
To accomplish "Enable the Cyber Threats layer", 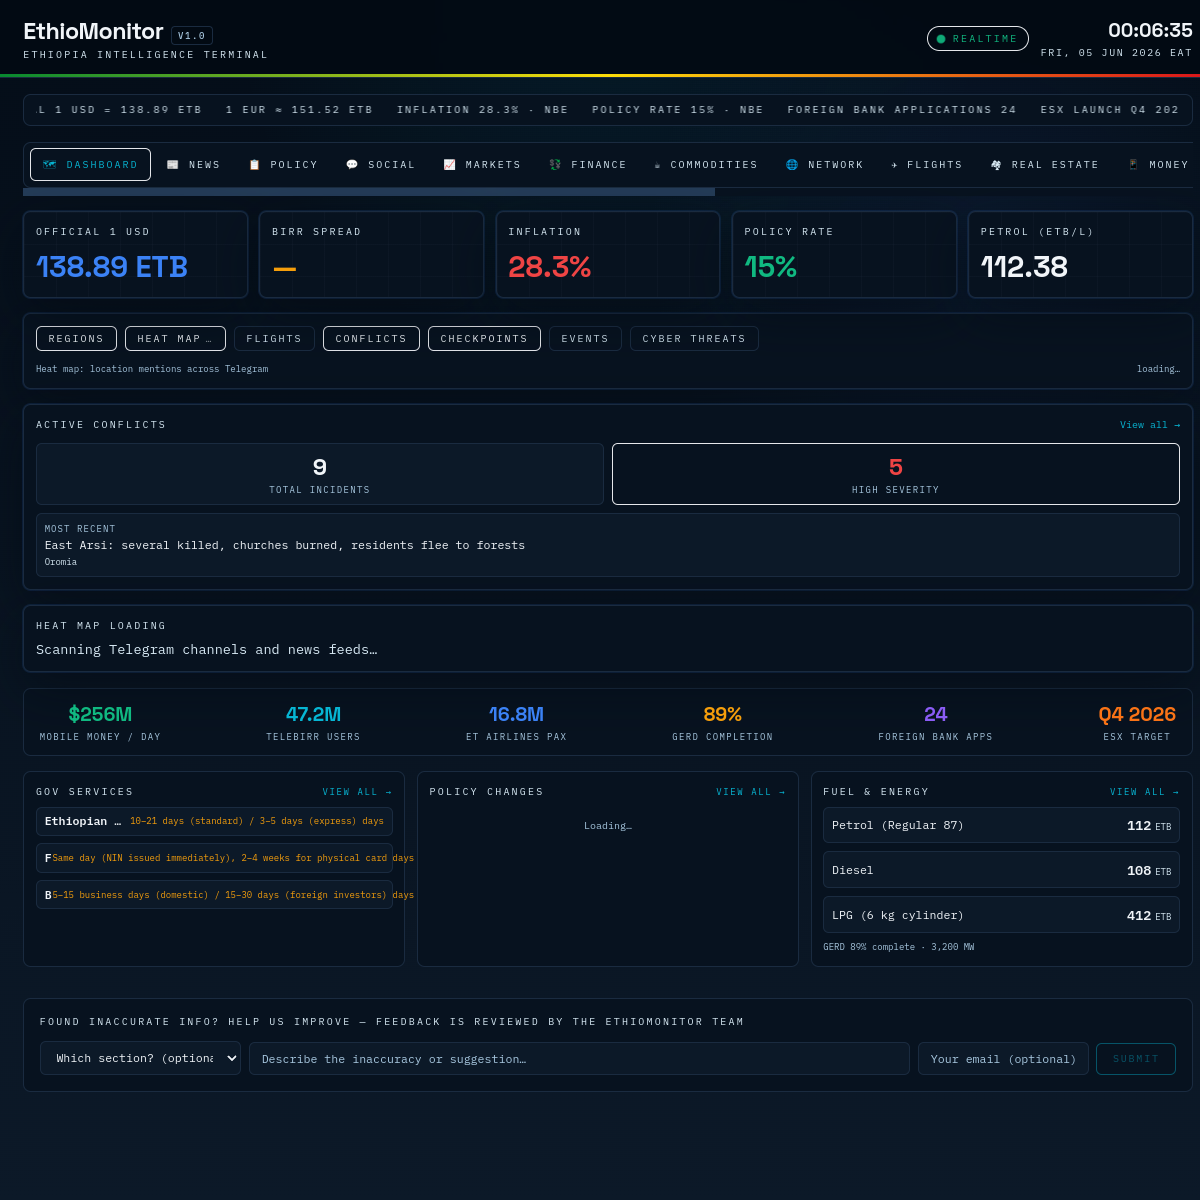I will (x=694, y=339).
